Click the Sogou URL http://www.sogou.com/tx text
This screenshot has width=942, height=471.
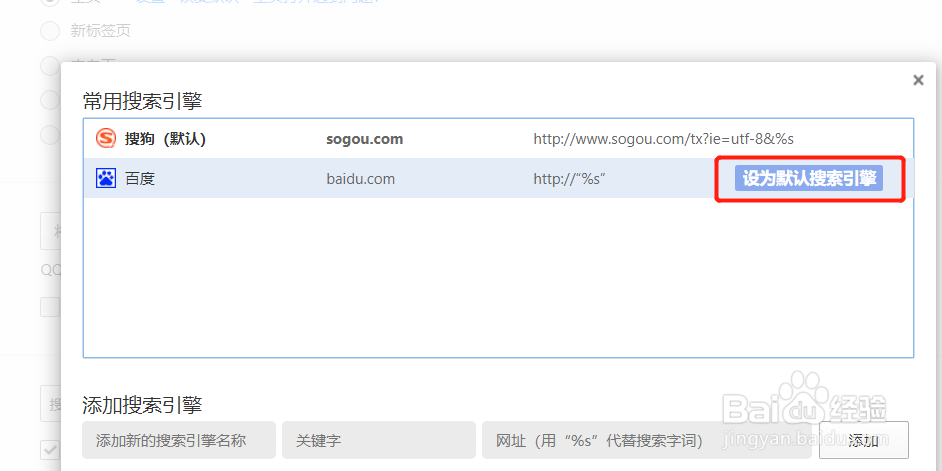(x=664, y=139)
